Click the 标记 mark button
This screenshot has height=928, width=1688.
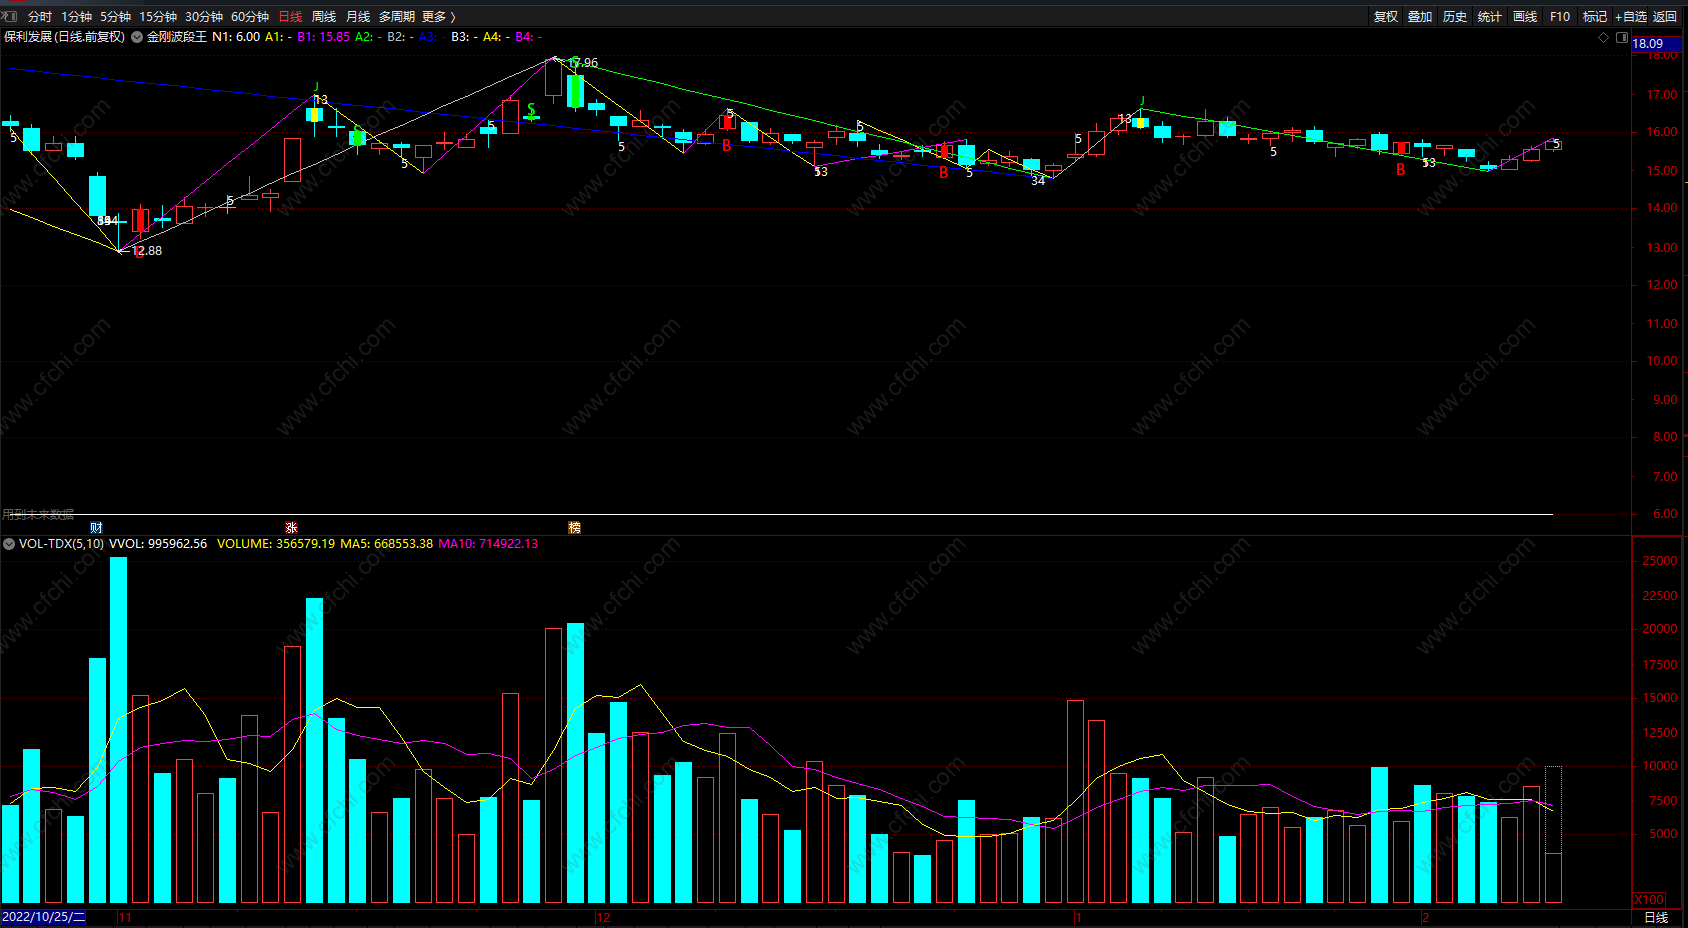click(1595, 17)
